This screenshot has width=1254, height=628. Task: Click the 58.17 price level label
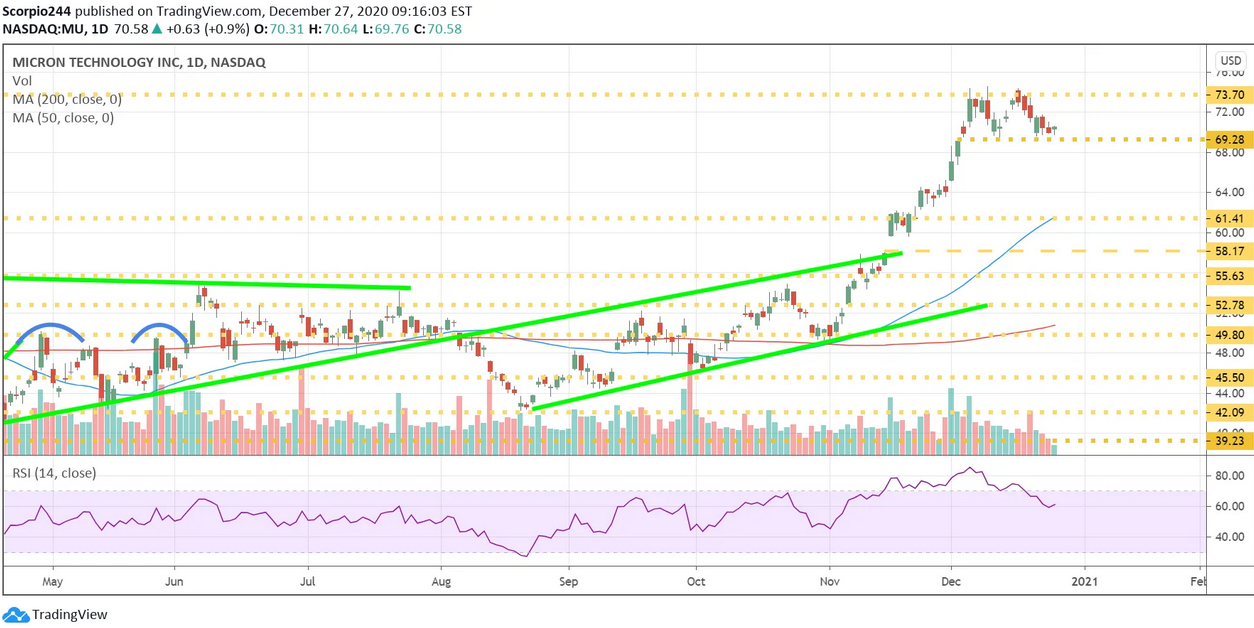(x=1229, y=251)
